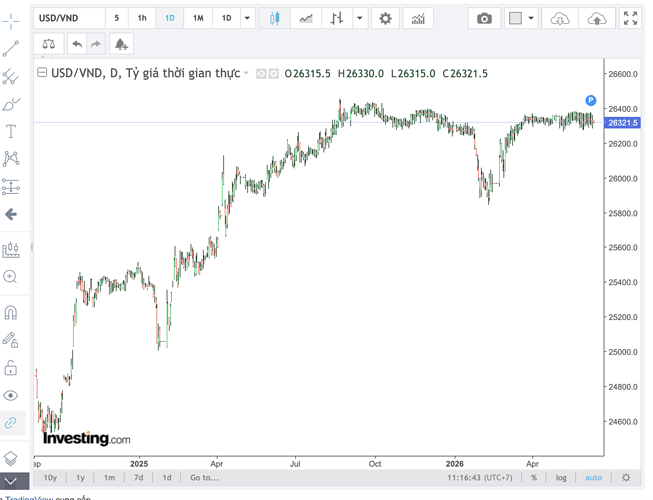Open the legend title dropdown arrow
Screen dimensions: 653x500
246,73
